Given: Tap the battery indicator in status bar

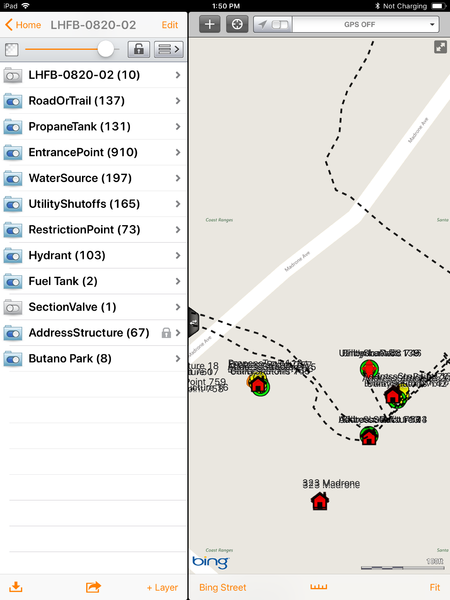Looking at the screenshot, I should [438, 6].
